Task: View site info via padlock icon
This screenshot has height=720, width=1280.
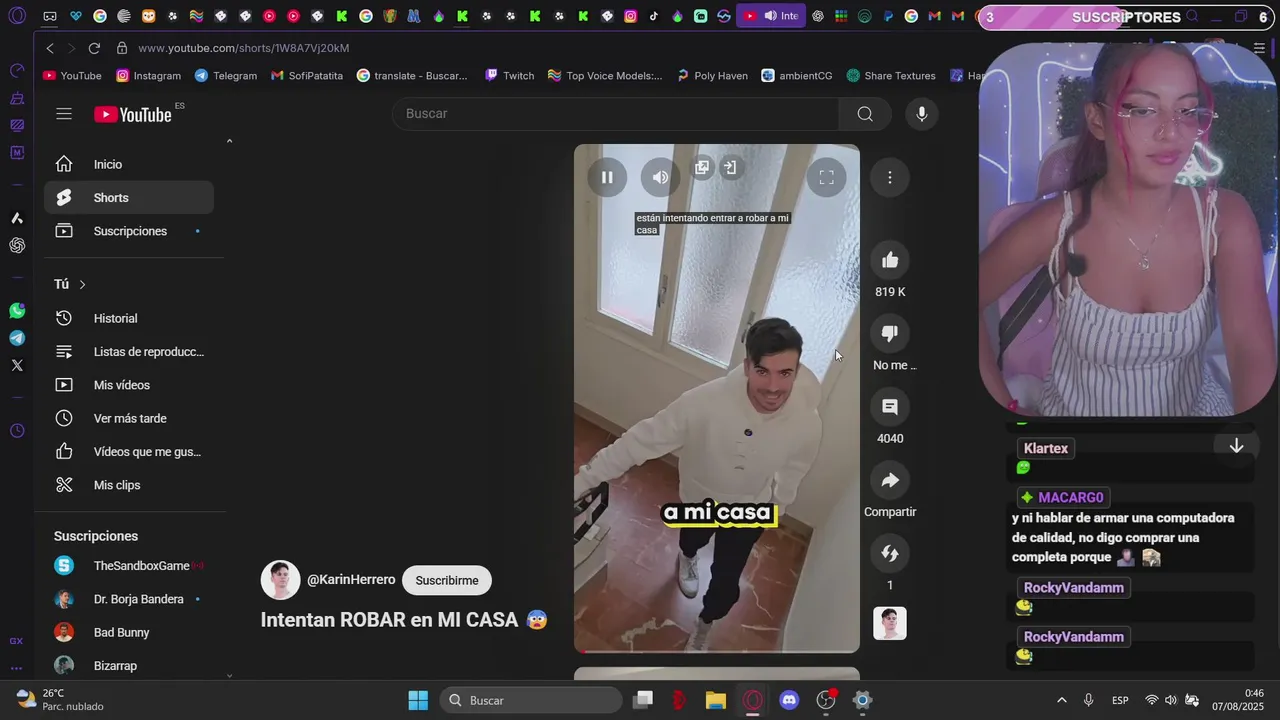Action: (121, 48)
